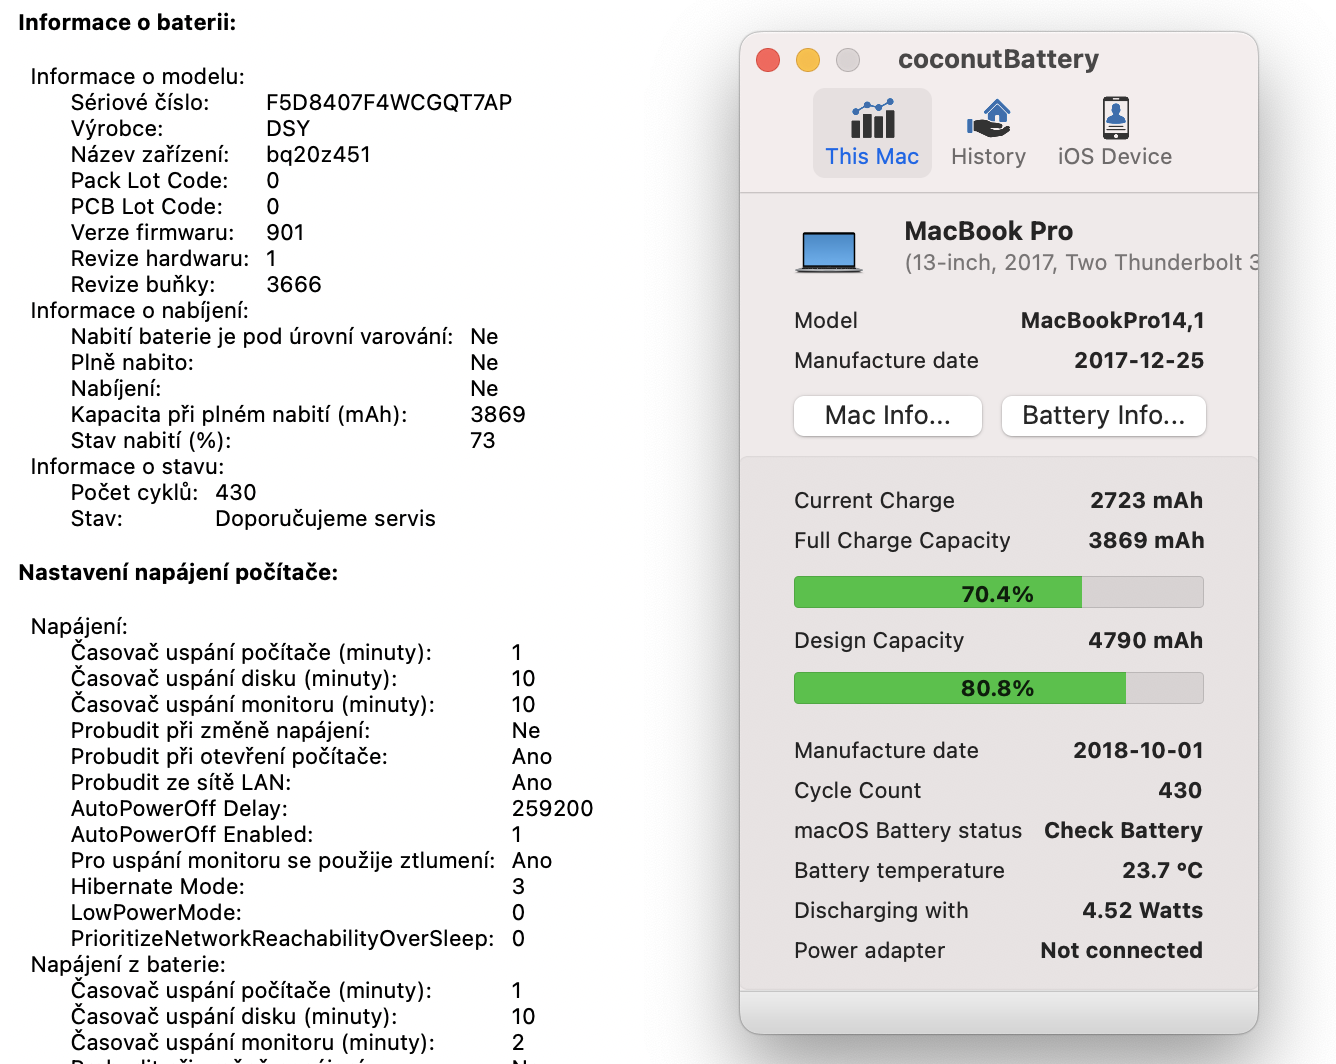
Task: Click the Počet cyklů value 430
Action: click(x=236, y=493)
